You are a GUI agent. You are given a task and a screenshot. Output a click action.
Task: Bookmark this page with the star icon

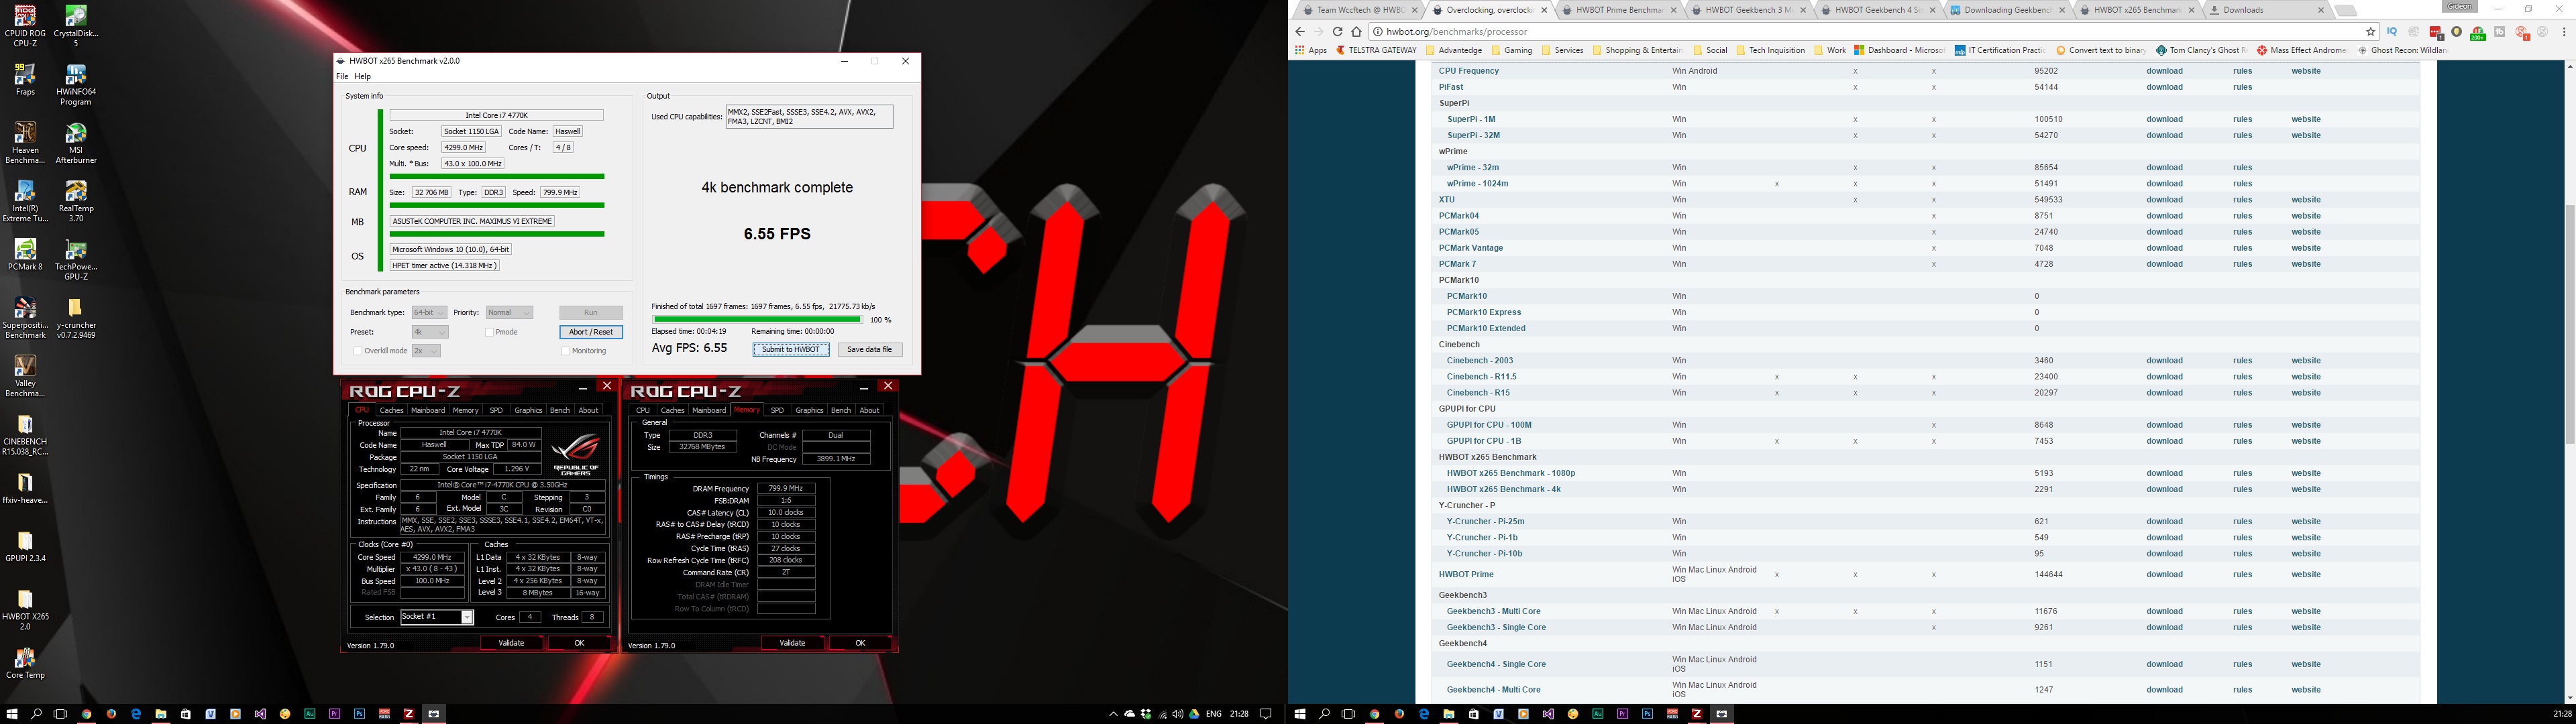(x=2370, y=31)
